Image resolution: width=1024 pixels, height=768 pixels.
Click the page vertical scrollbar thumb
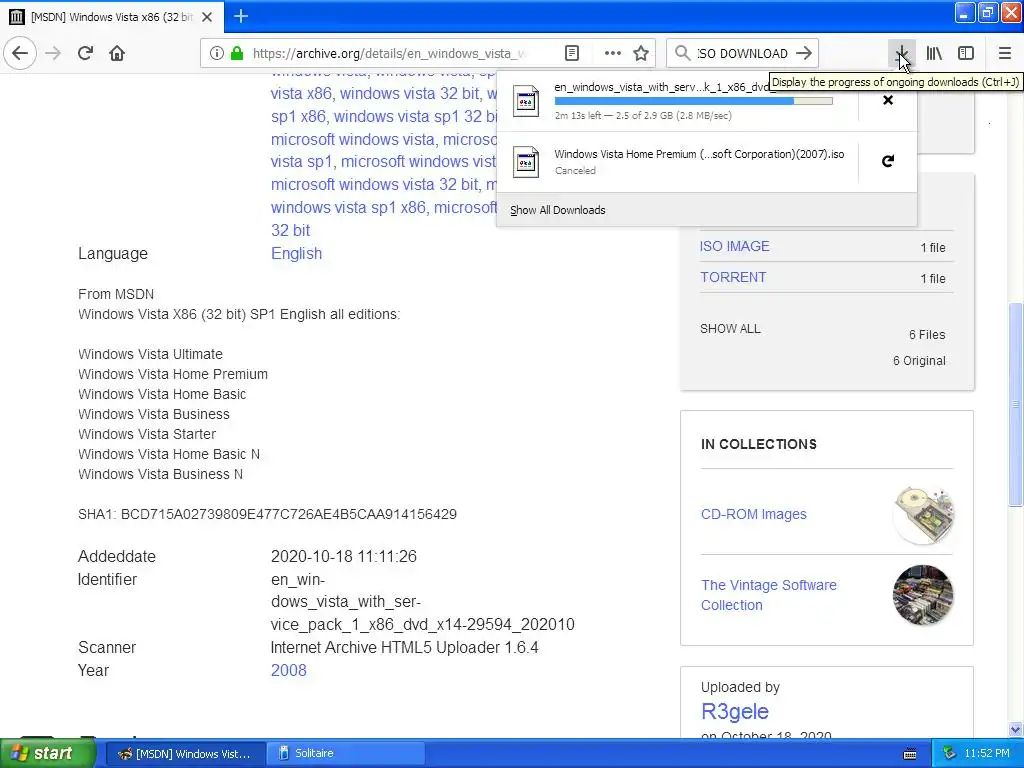pyautogui.click(x=1016, y=405)
